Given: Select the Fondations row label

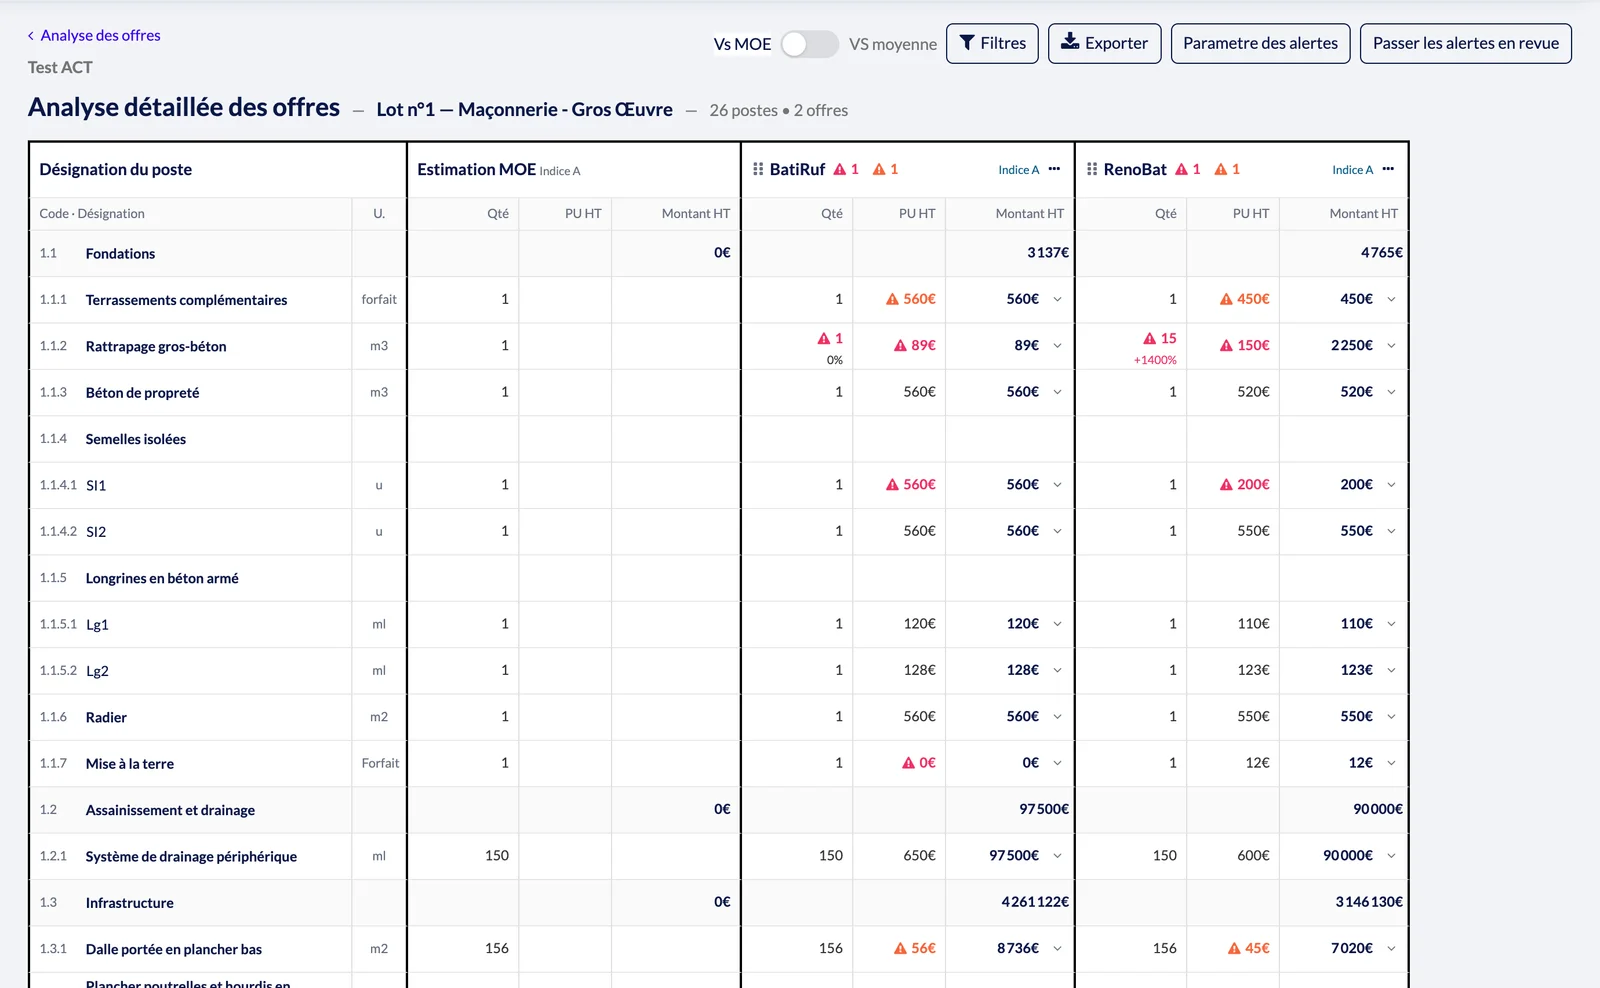Looking at the screenshot, I should [x=120, y=254].
